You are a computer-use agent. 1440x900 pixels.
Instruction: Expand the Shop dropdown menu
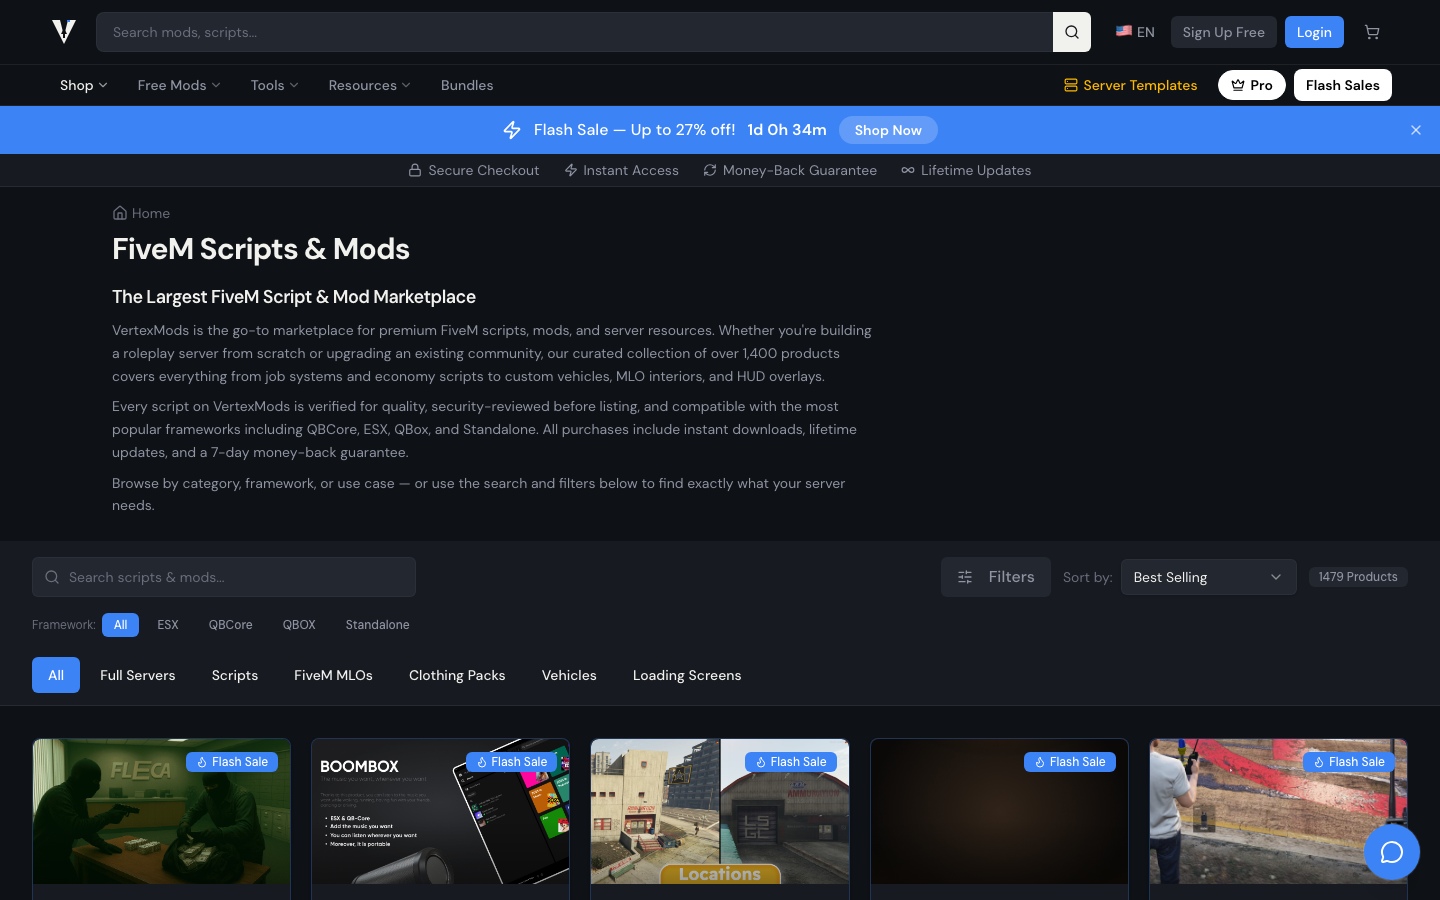coord(83,85)
